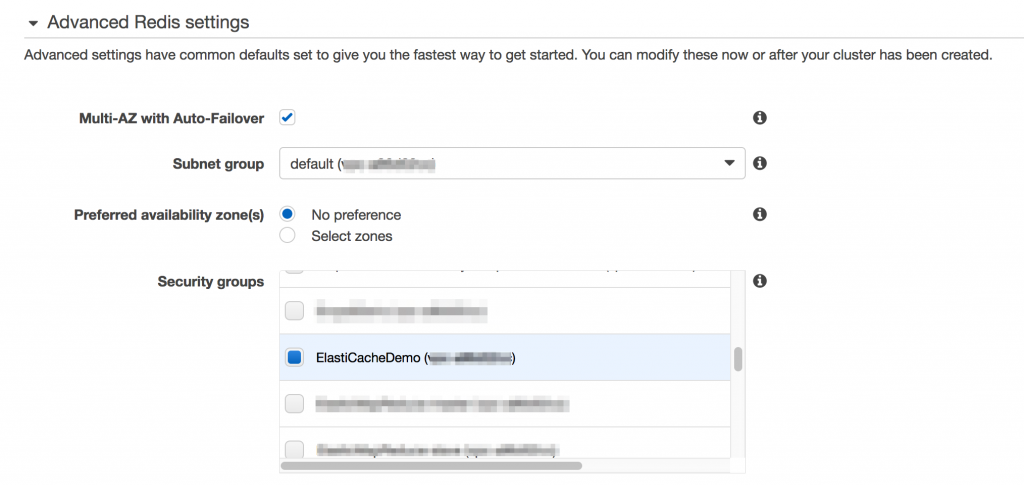The image size is (1024, 485).
Task: Click the info icon beside Multi-AZ with Auto-Failover
Action: [759, 118]
